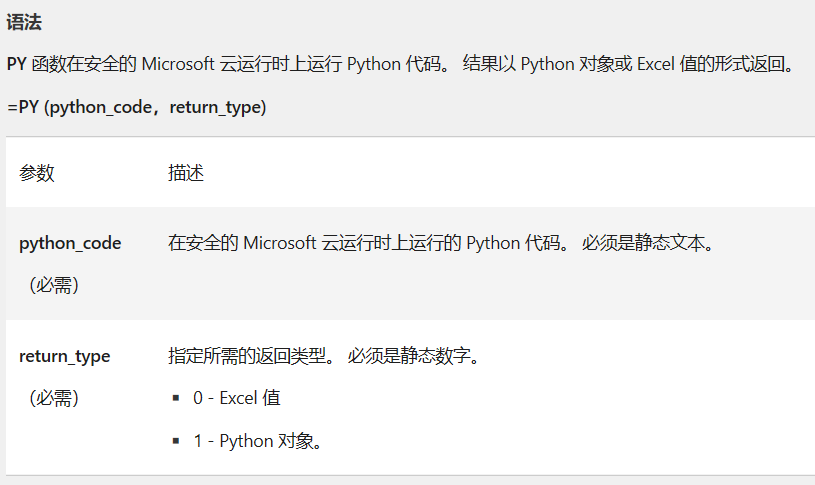Click the bullet before '0 - Excel 值'
815x485 pixels.
176,398
